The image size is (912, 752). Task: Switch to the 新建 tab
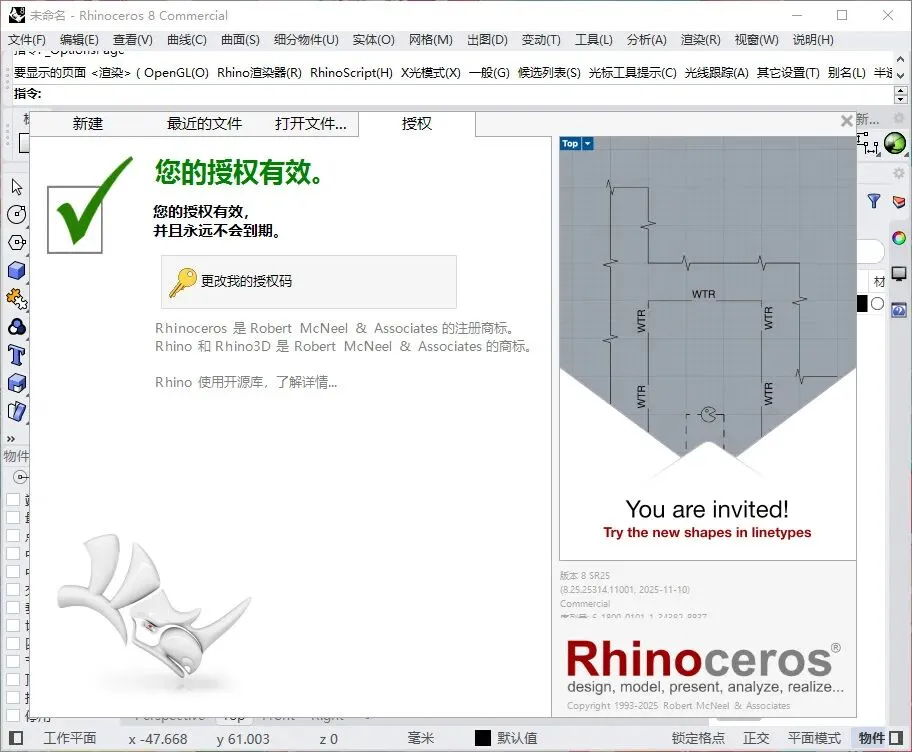pos(88,123)
